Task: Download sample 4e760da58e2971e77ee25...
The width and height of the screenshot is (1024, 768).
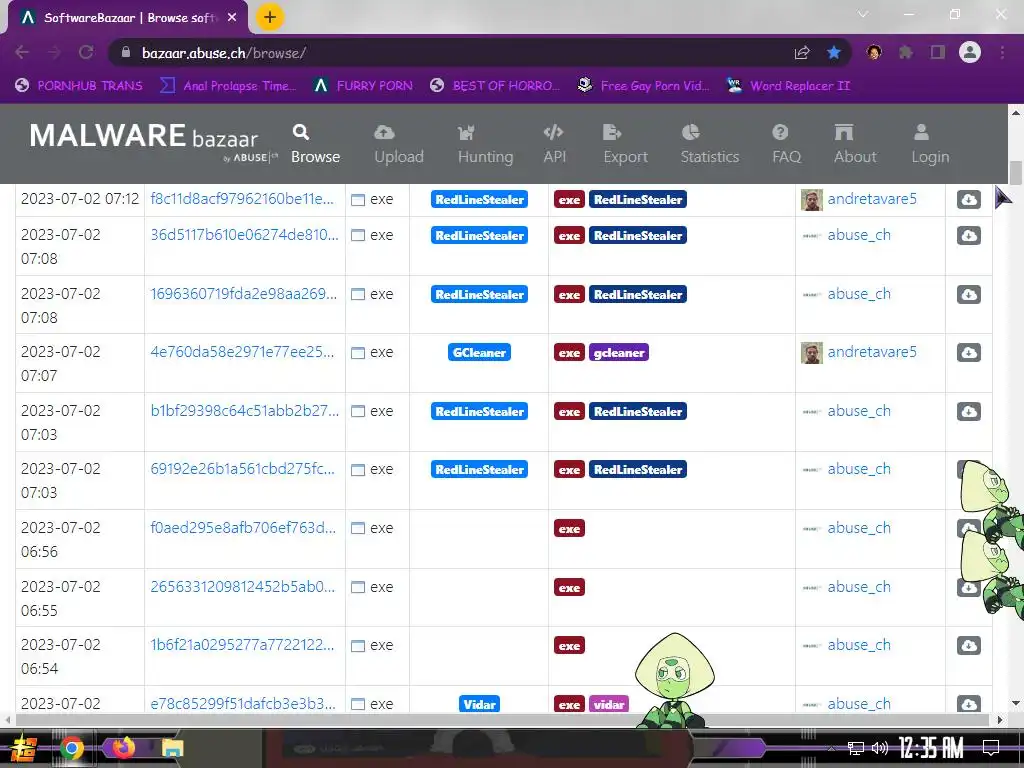Action: (x=968, y=353)
